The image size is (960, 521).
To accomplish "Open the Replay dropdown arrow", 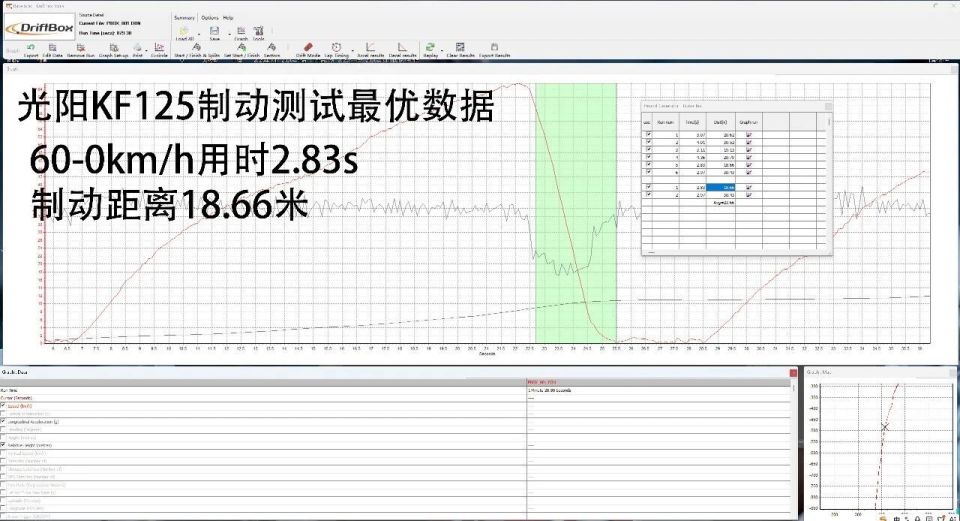I will 442,50.
